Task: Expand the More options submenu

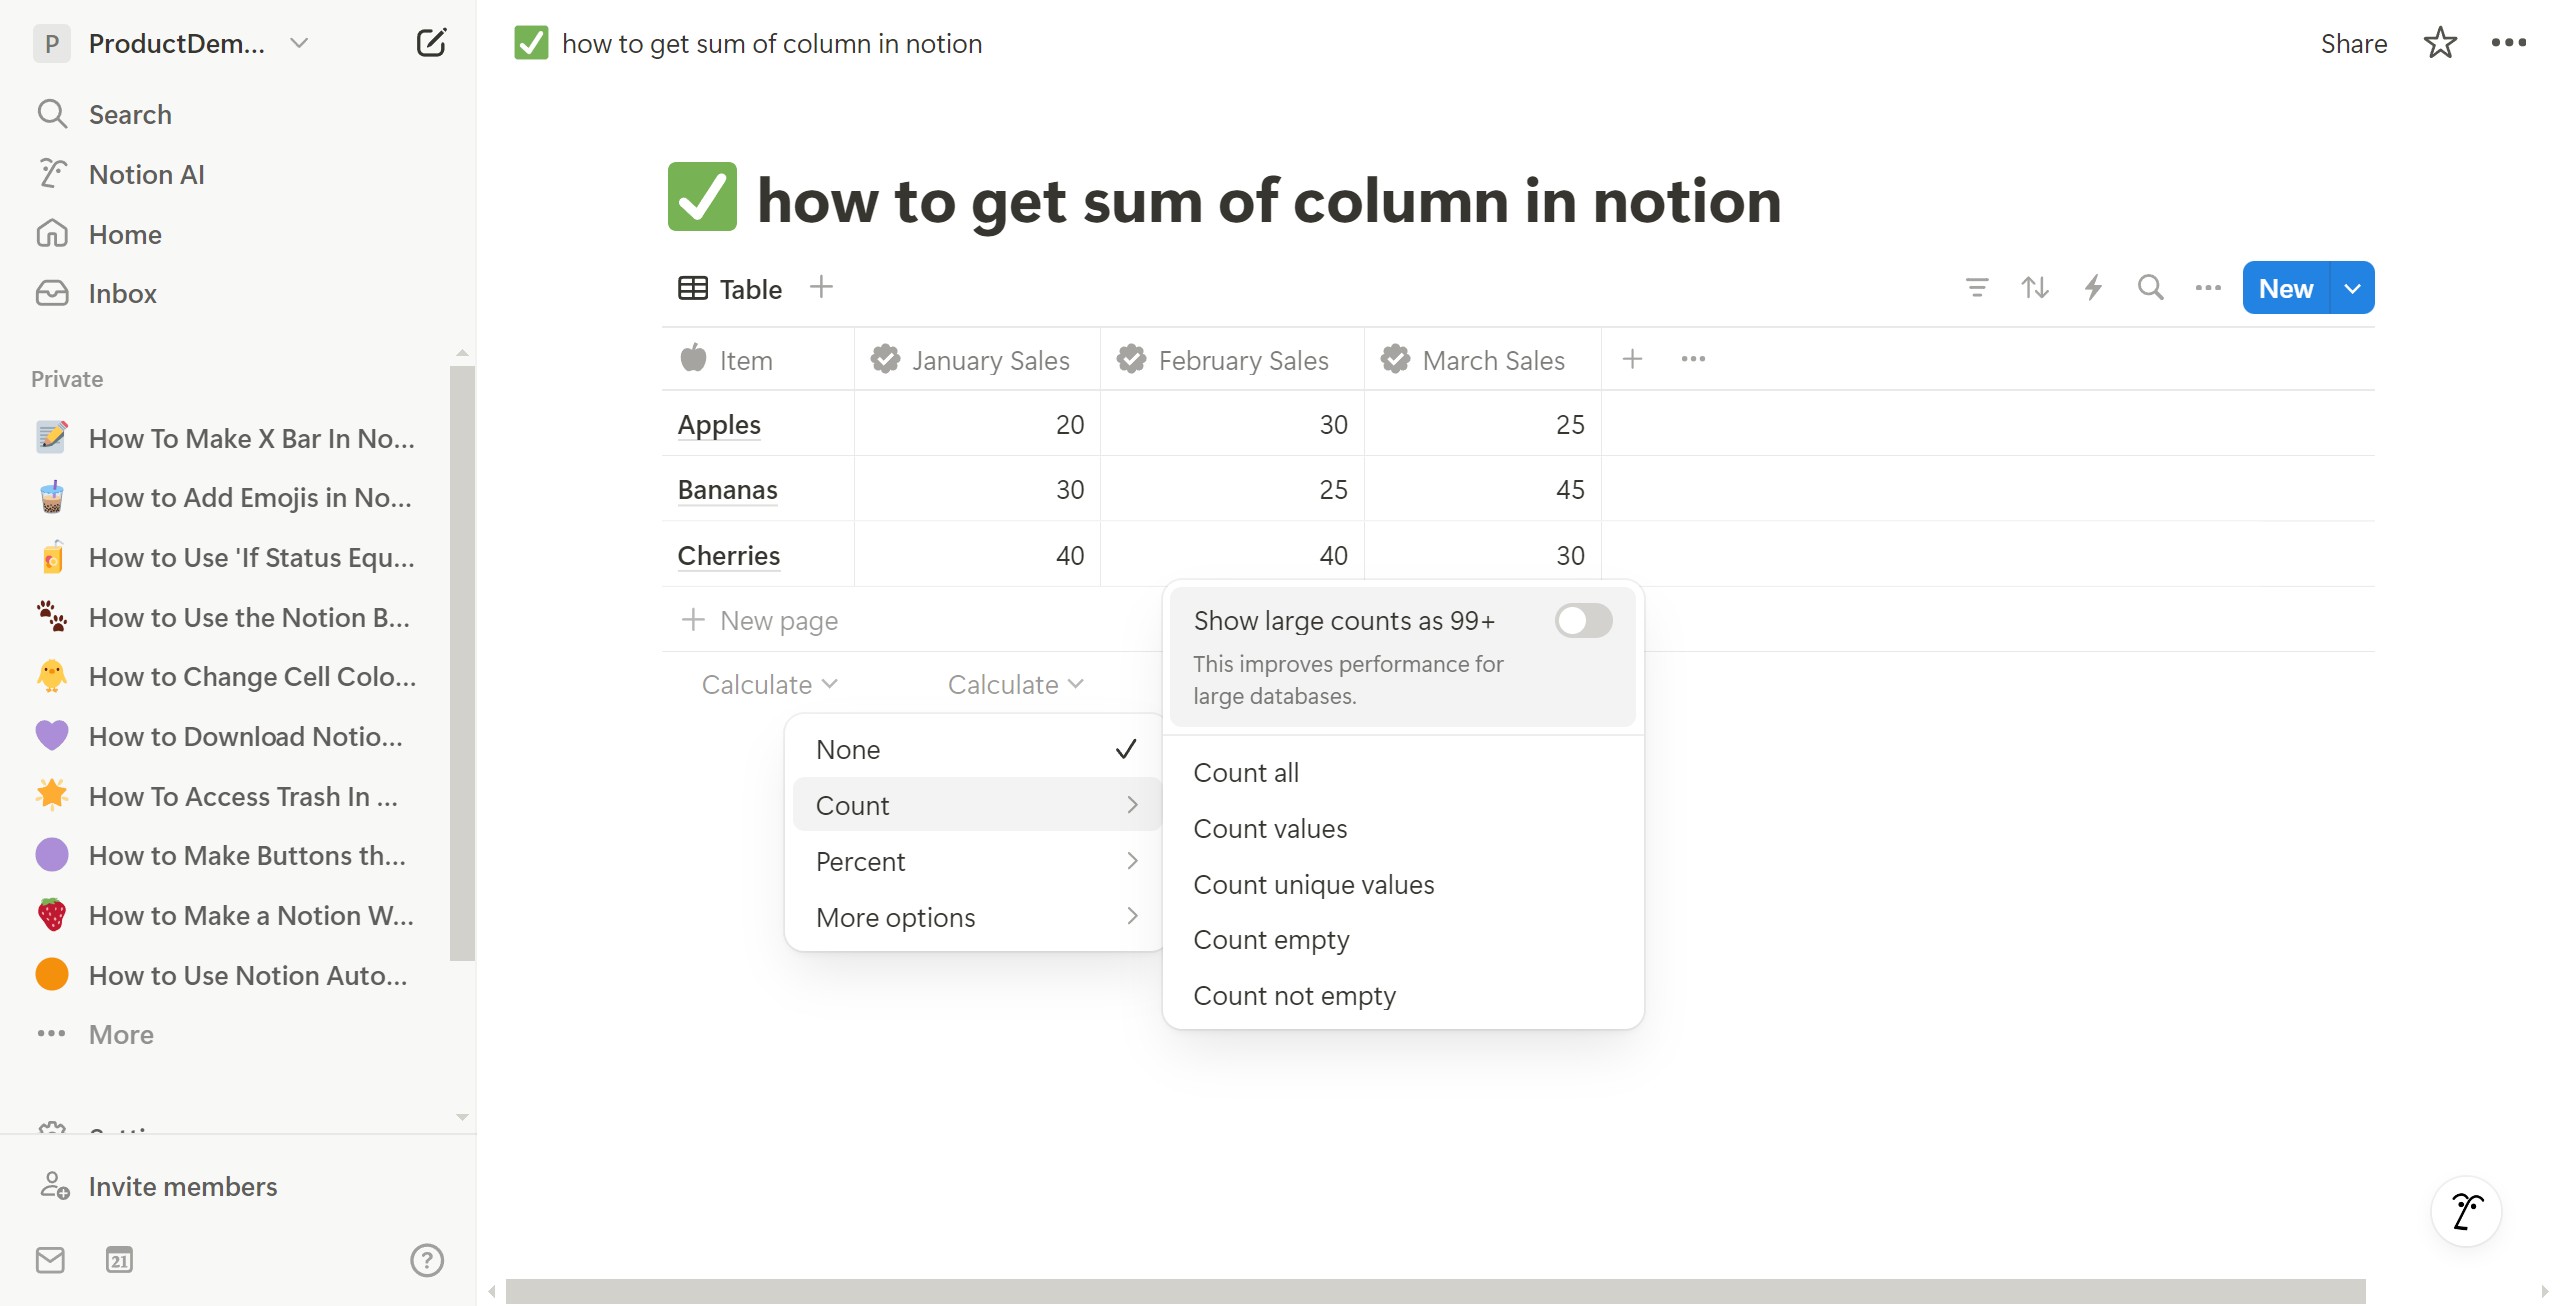Action: (x=976, y=917)
